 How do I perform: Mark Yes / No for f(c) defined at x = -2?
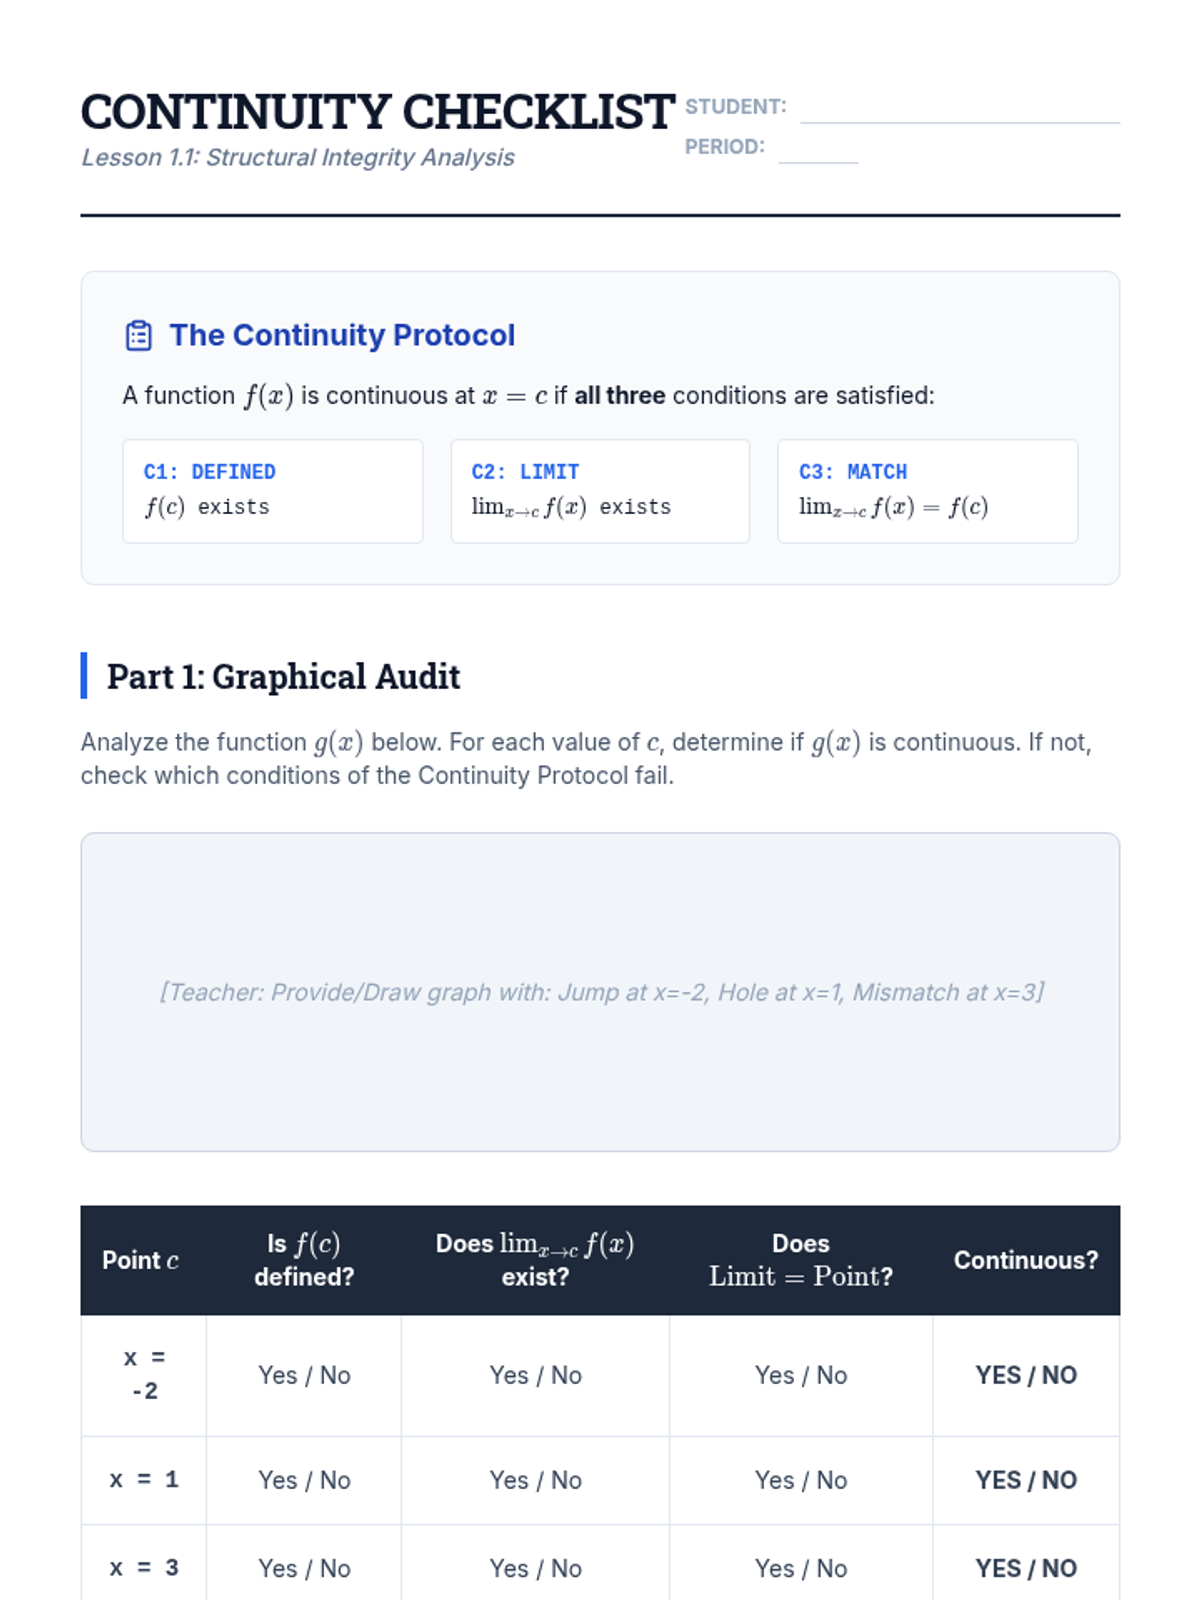tap(304, 1375)
